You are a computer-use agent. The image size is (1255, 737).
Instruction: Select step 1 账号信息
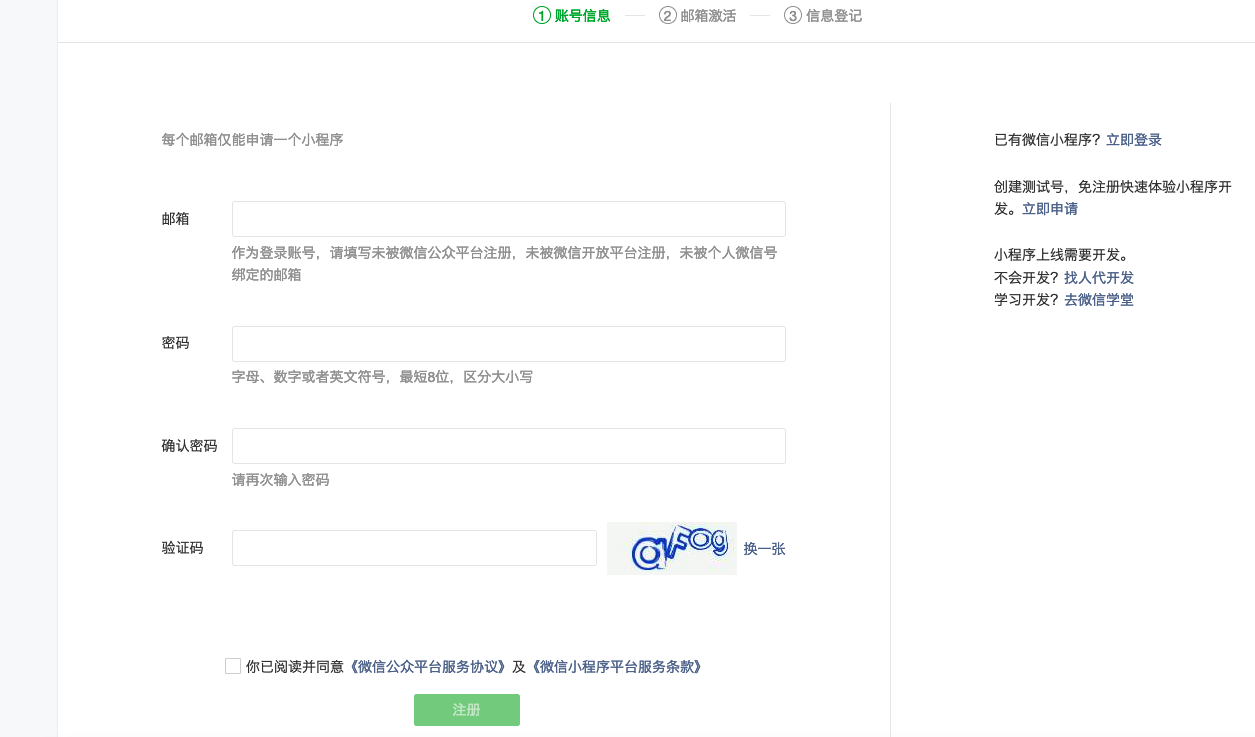(572, 16)
